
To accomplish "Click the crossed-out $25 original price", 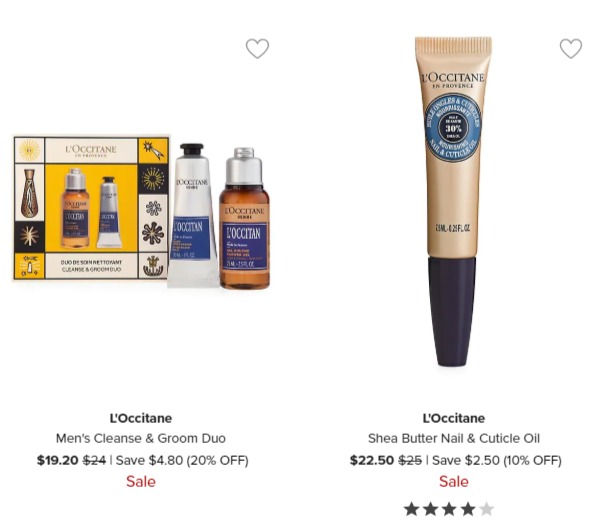I will [x=410, y=460].
